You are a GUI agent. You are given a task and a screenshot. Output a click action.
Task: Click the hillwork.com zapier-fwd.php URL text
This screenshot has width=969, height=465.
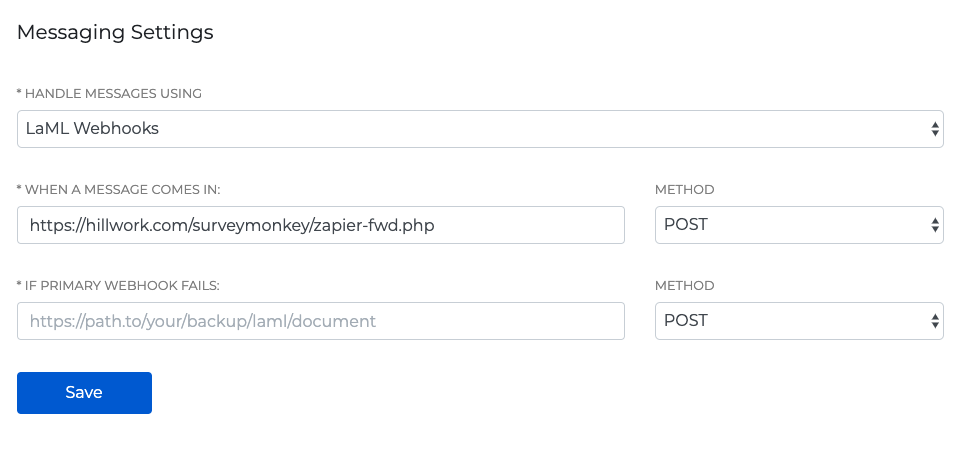click(x=232, y=226)
